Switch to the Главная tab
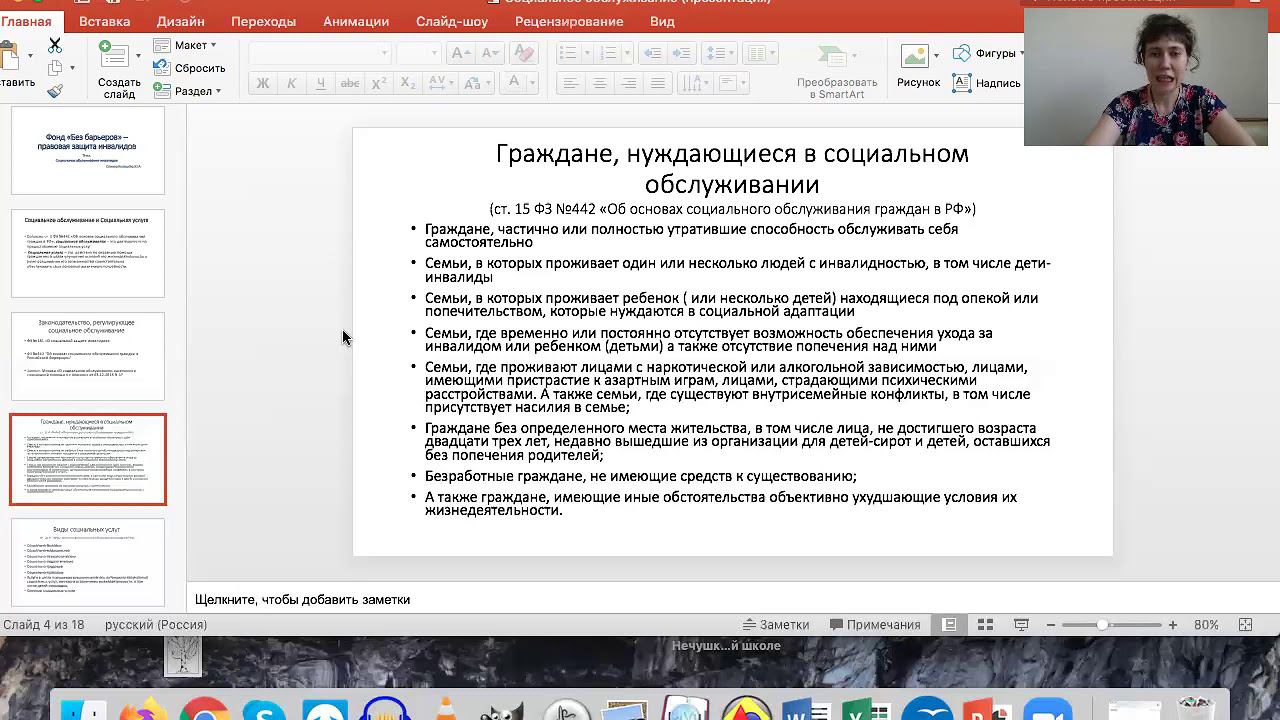This screenshot has height=720, width=1280. pyautogui.click(x=26, y=21)
